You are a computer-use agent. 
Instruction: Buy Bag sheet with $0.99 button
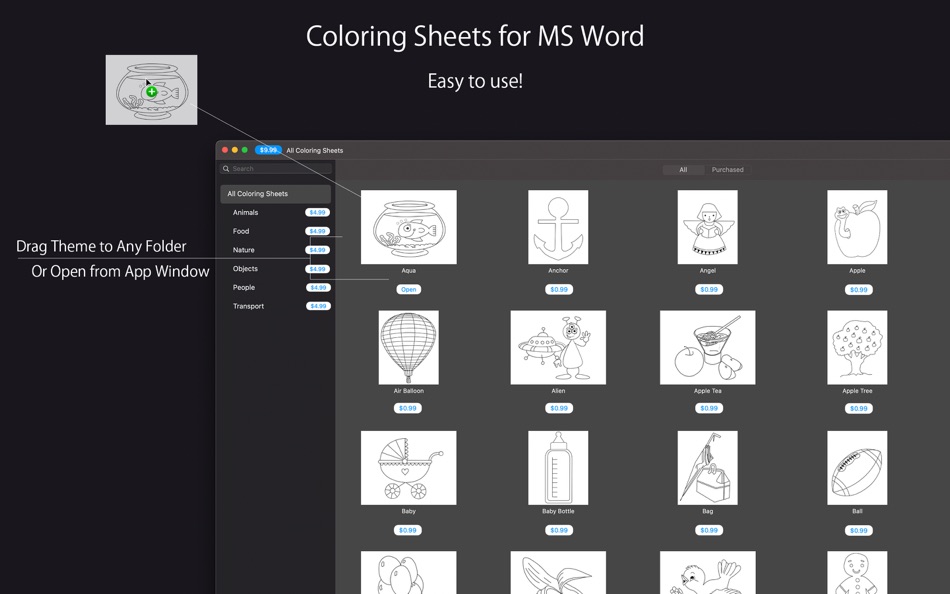click(708, 530)
